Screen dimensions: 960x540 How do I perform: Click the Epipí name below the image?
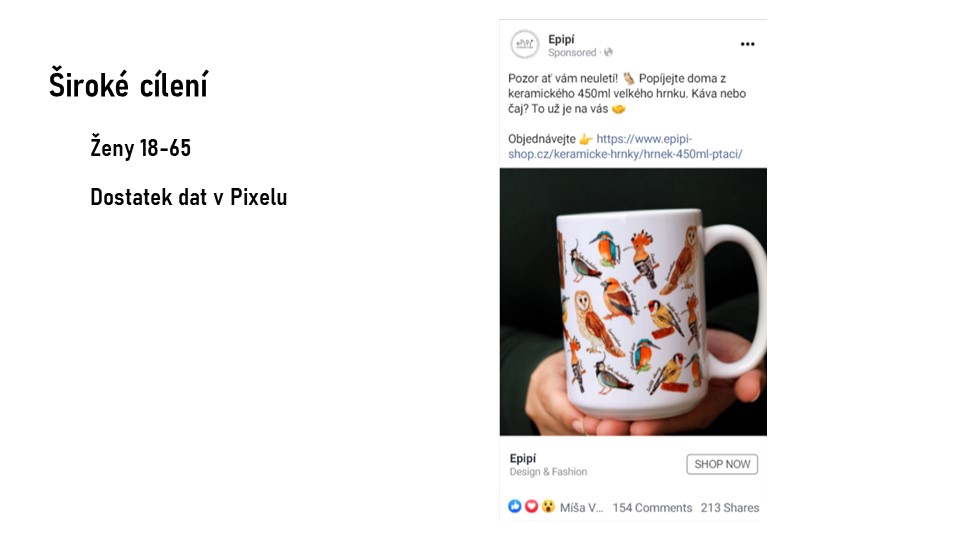pos(522,458)
